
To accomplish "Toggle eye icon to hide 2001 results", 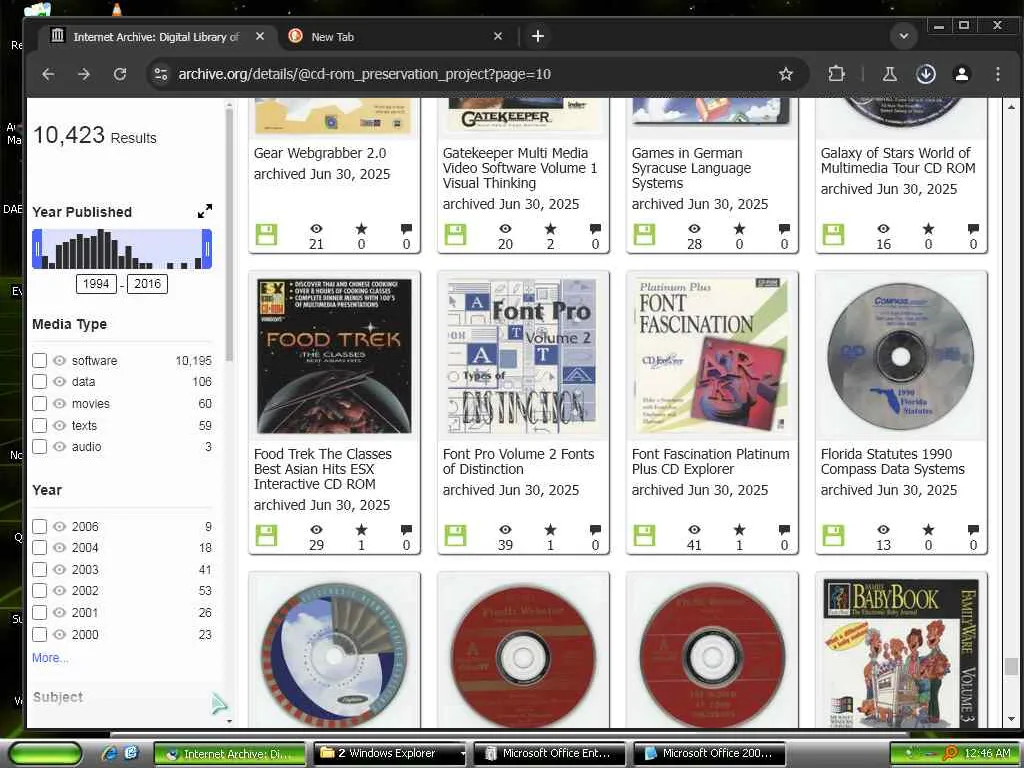I will [59, 613].
